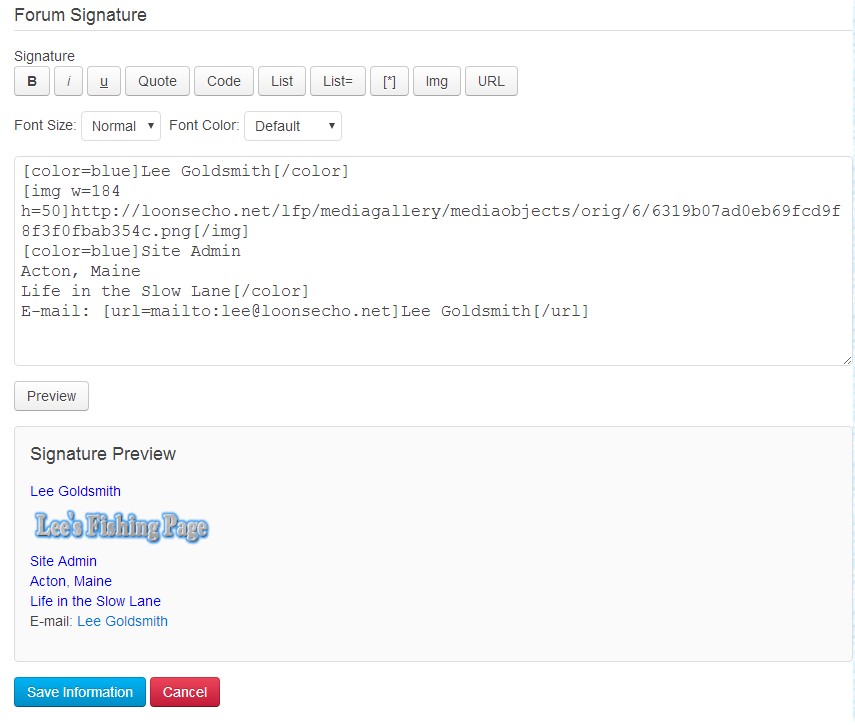Insert list item [*] tag
The width and height of the screenshot is (855, 725).
389,82
